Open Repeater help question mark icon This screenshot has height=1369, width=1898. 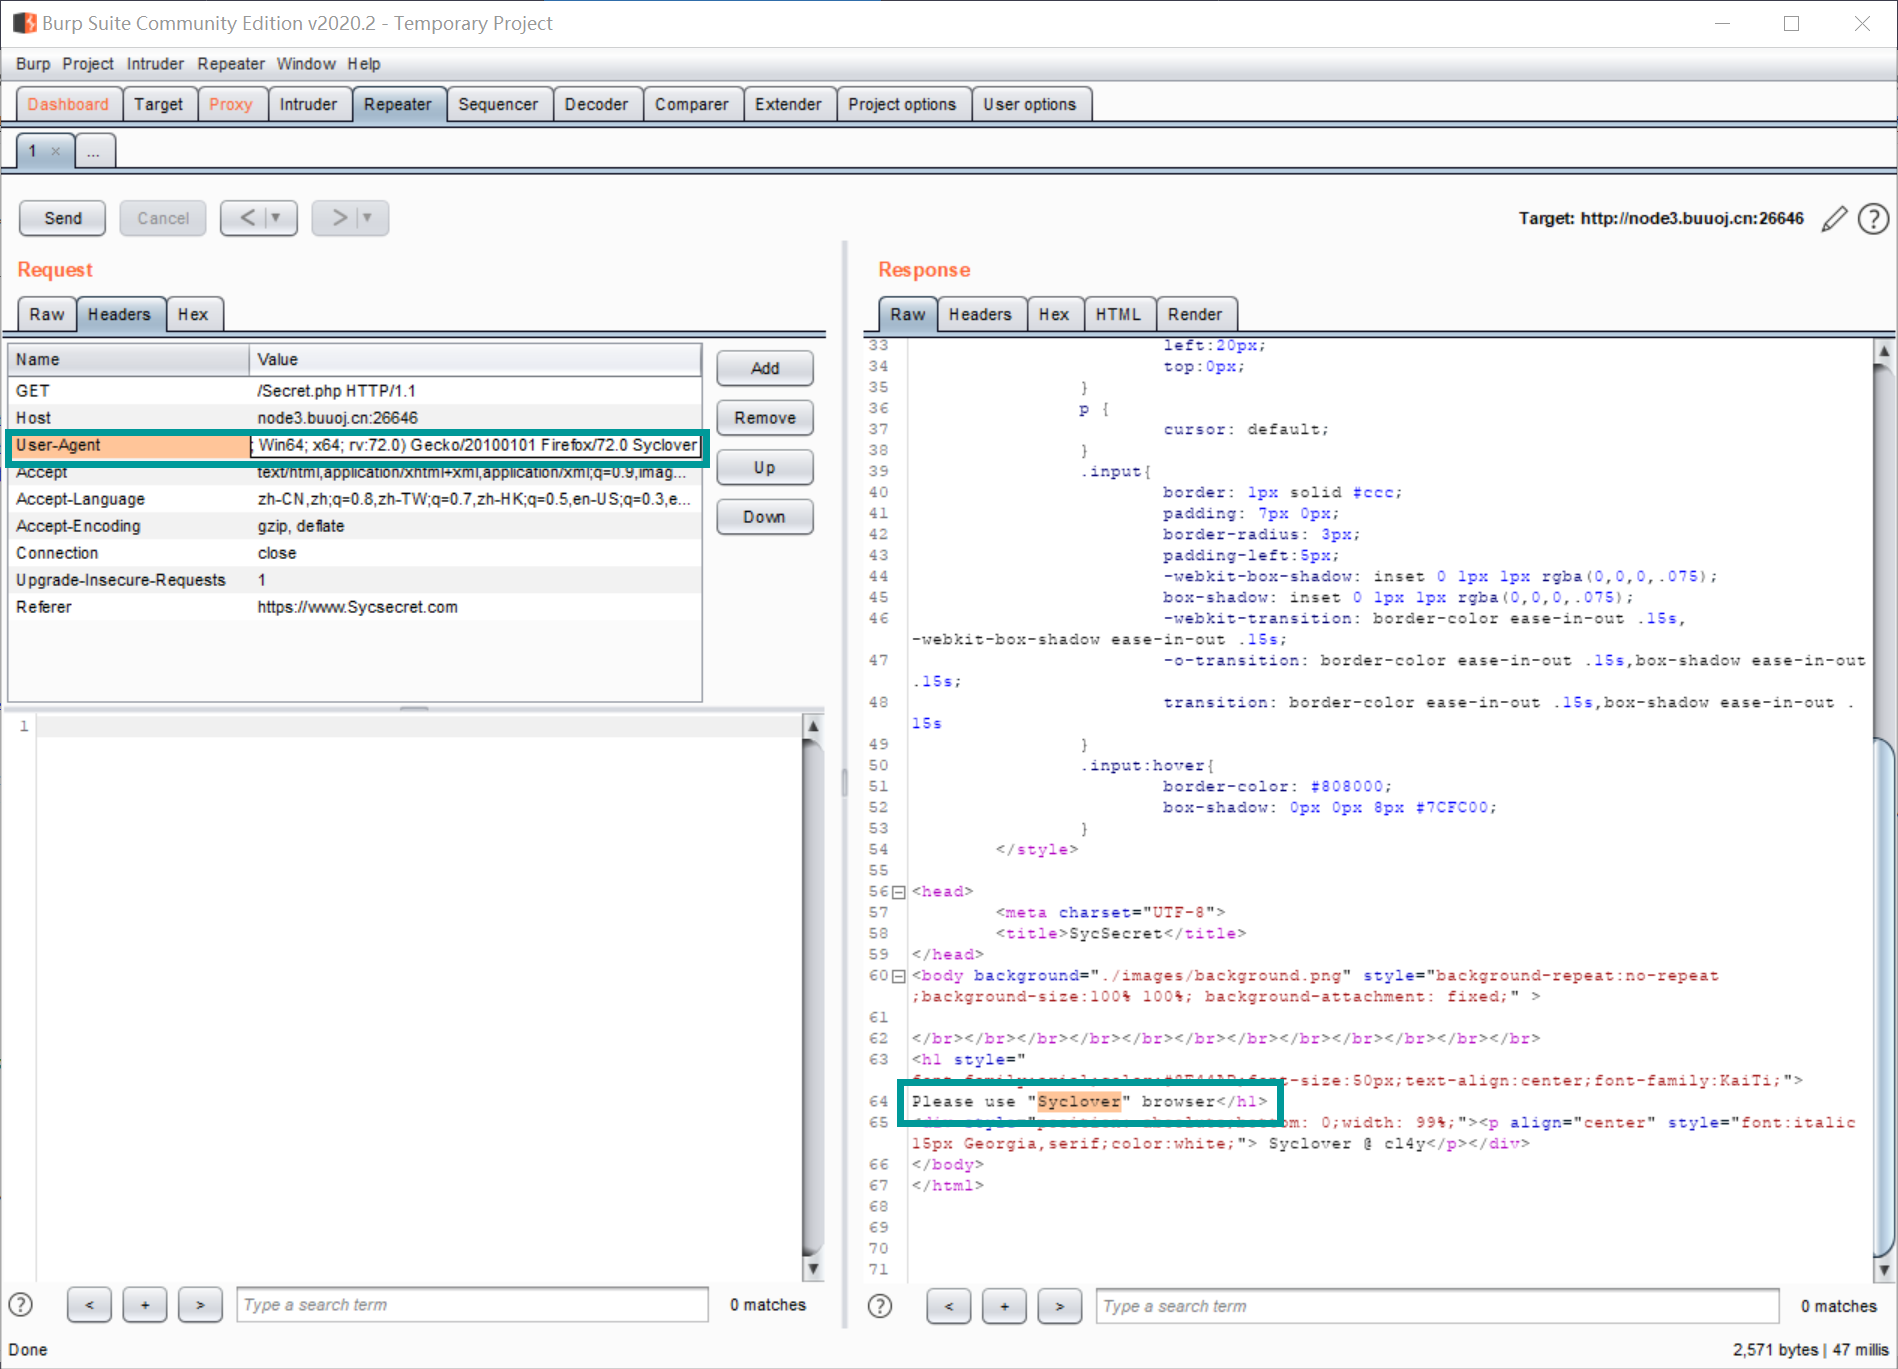click(x=1873, y=219)
